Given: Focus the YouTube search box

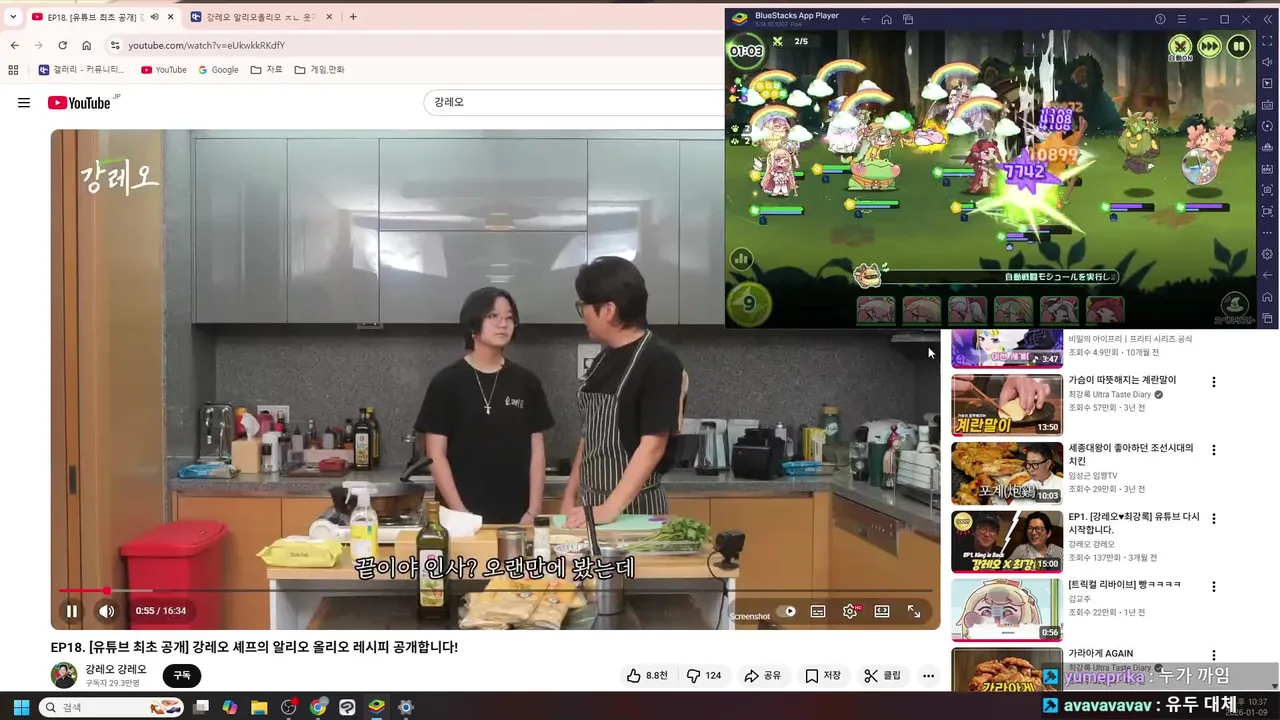Looking at the screenshot, I should tap(575, 102).
